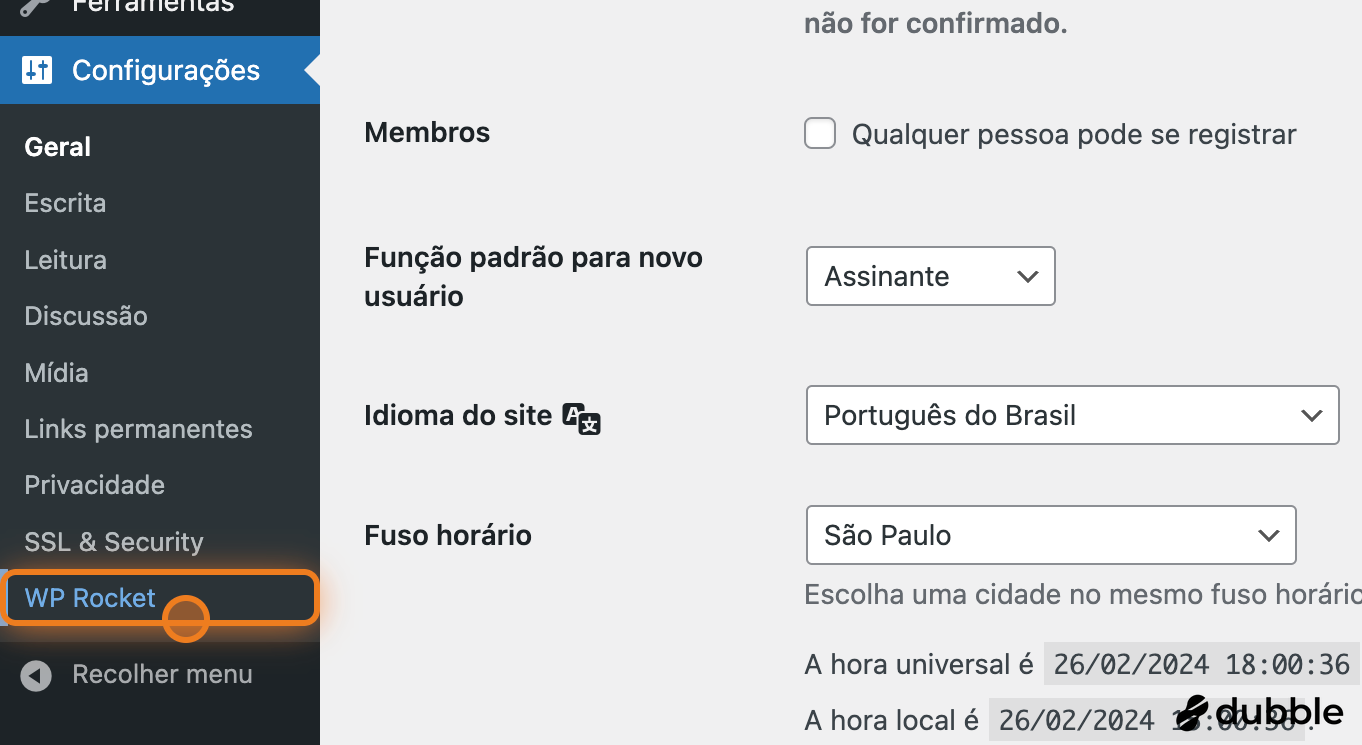Select Discussão in the sidebar
1362x745 pixels.
pyautogui.click(x=86, y=316)
